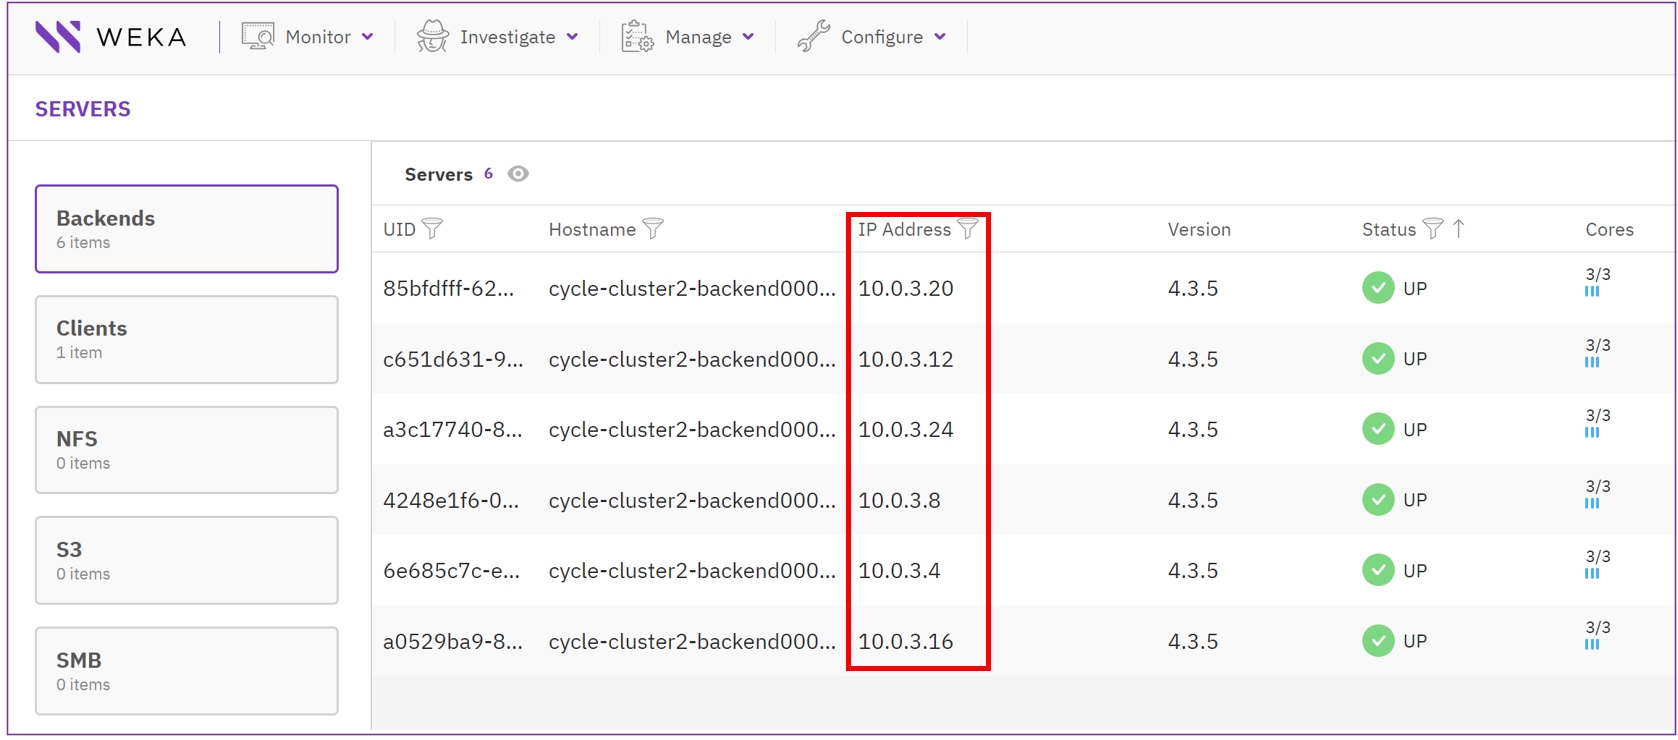This screenshot has height=740, width=1678.
Task: Open the UID column filter
Action: coord(432,229)
